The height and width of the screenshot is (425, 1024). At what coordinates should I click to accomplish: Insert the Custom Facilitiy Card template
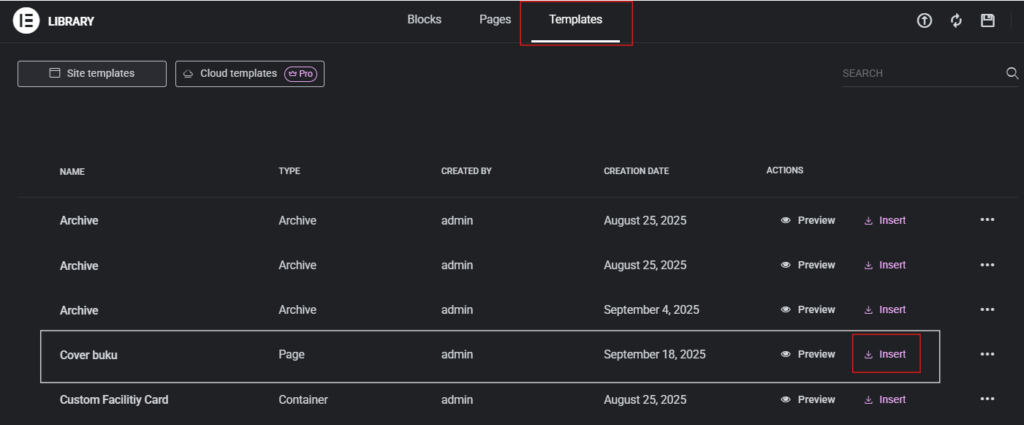(885, 399)
